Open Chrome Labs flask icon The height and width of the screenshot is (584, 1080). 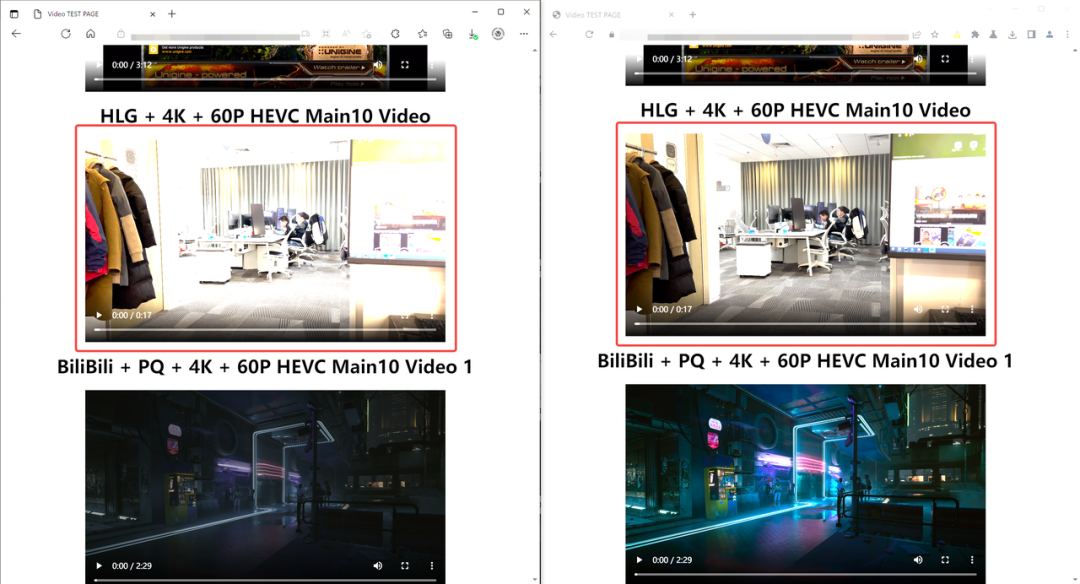click(x=993, y=34)
